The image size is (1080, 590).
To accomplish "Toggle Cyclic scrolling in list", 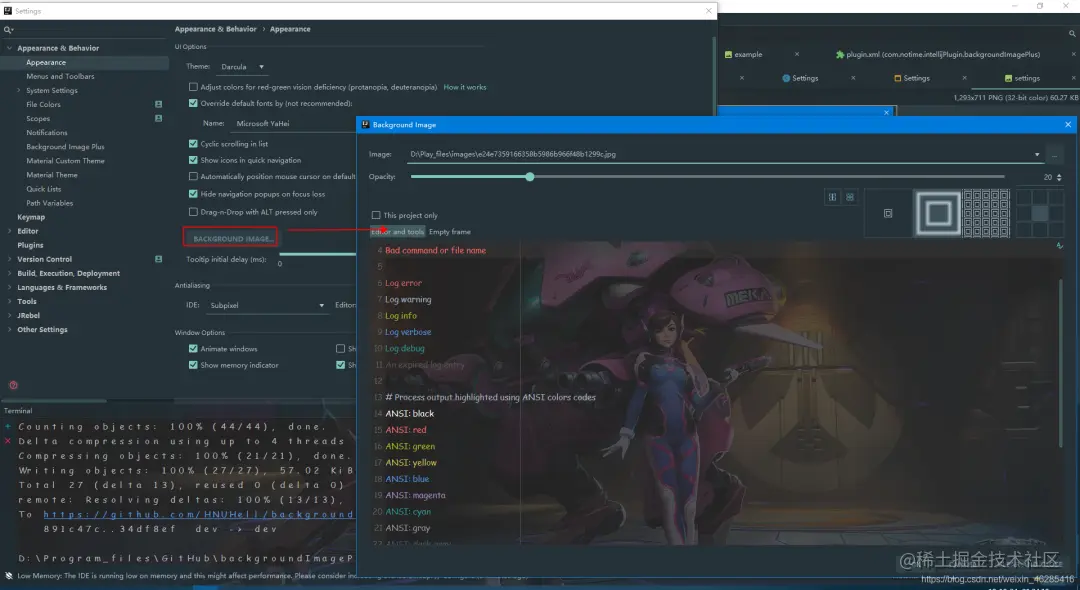I will tap(193, 144).
